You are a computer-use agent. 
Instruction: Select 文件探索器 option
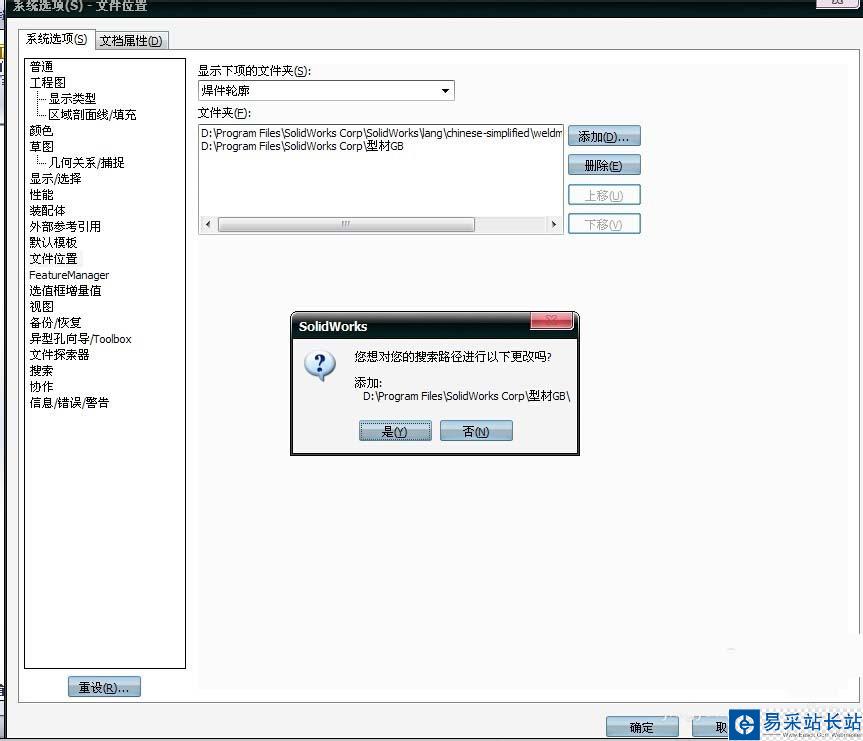pos(59,355)
